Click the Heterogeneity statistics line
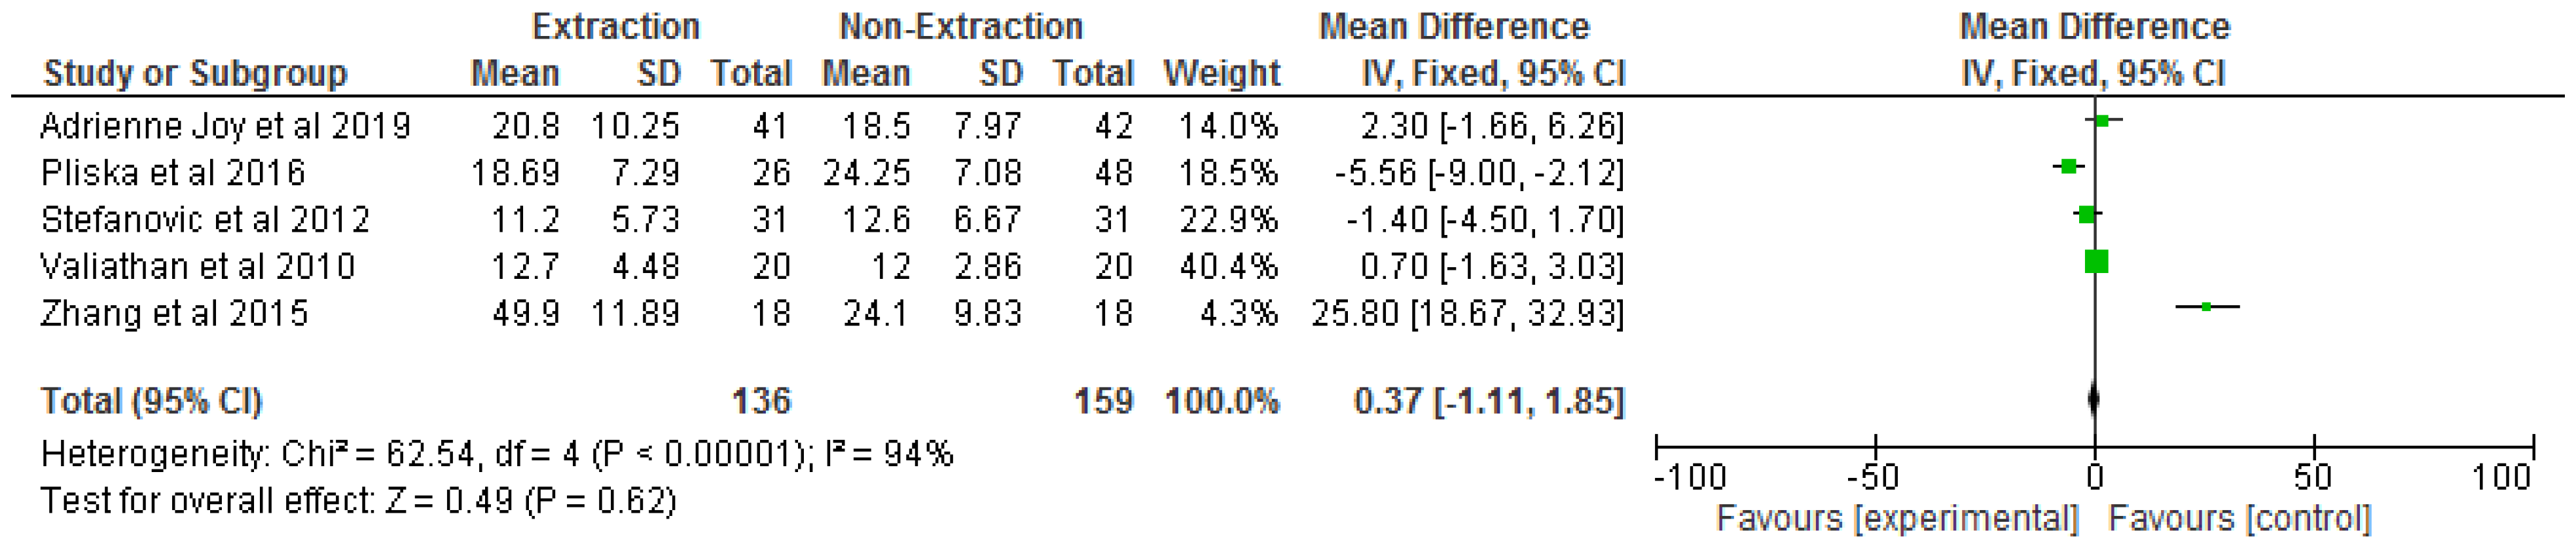 click(x=497, y=454)
